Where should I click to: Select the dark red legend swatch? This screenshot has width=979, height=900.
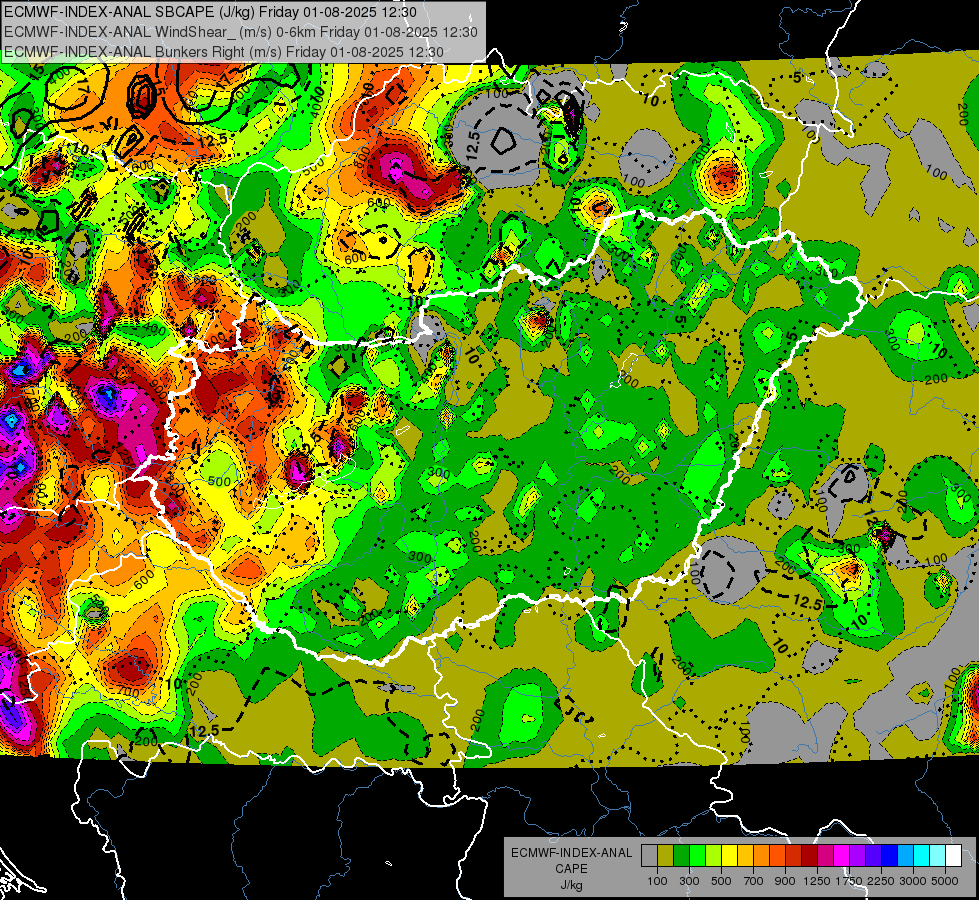click(x=809, y=856)
